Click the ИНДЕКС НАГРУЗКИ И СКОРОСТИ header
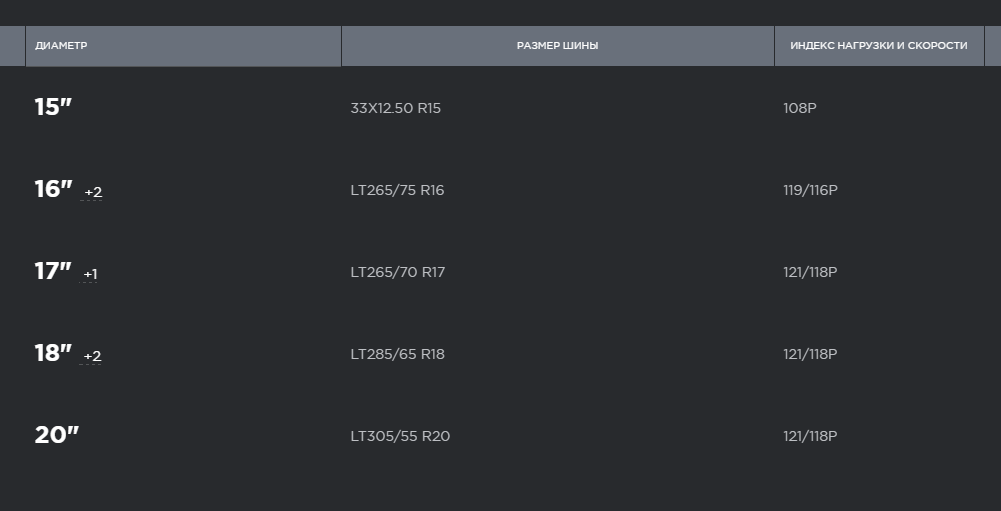 878,46
